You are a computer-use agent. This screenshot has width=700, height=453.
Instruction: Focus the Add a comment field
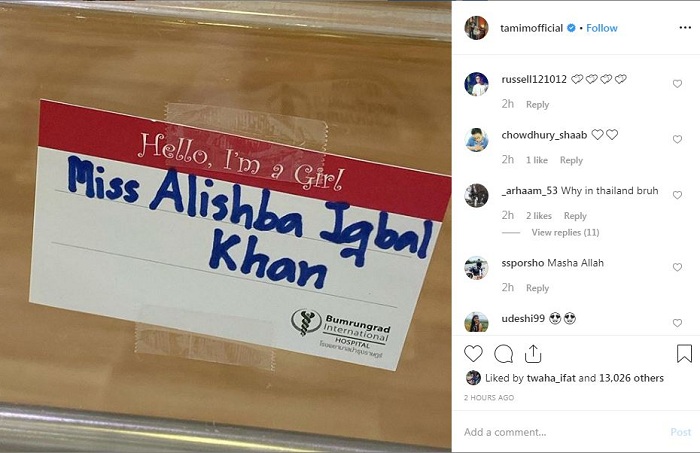[562, 432]
